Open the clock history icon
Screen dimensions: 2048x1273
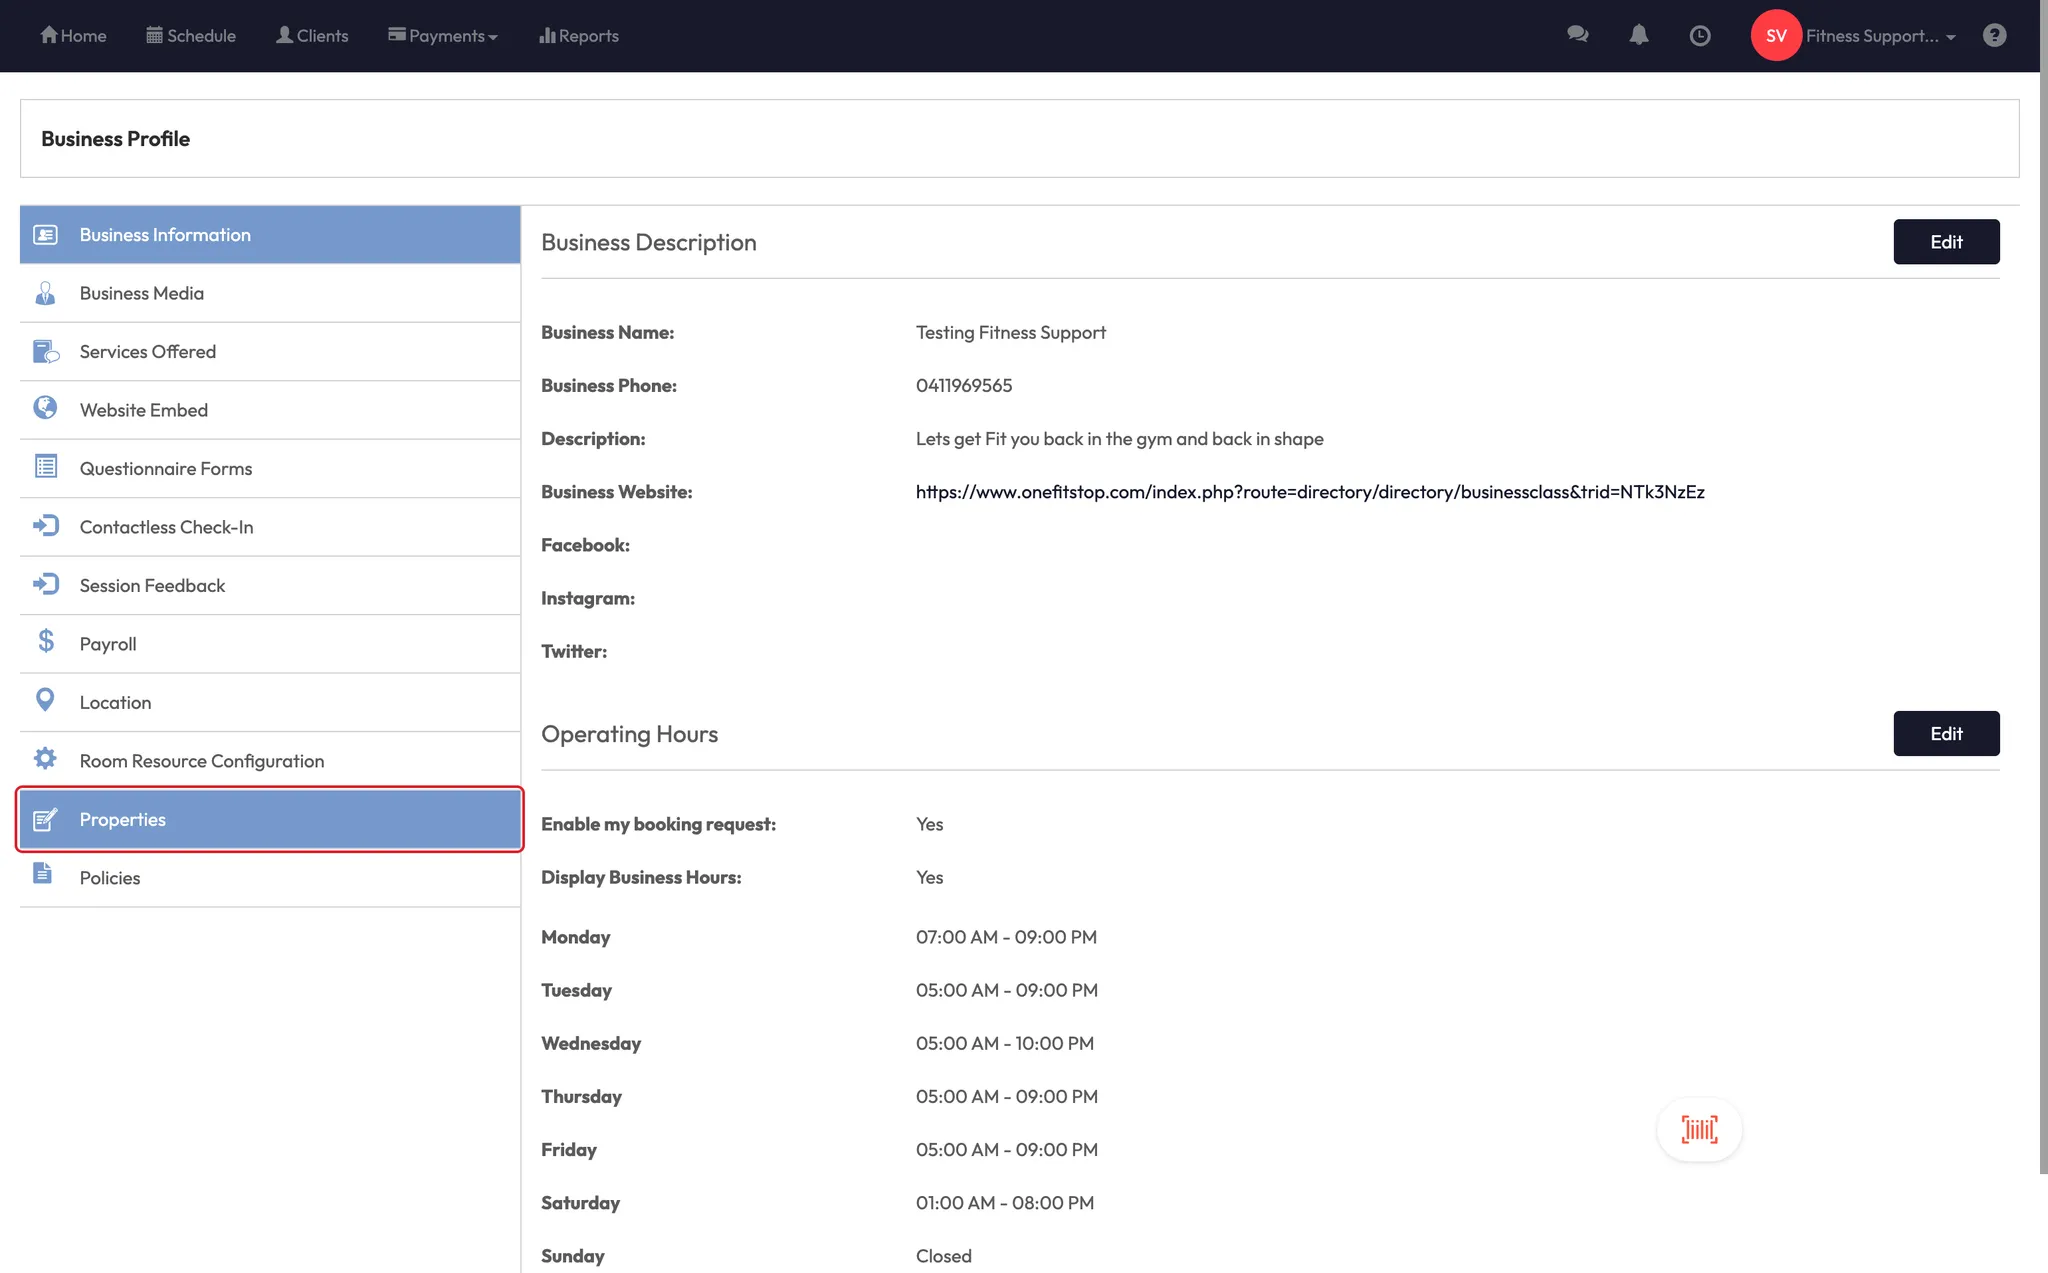point(1700,36)
